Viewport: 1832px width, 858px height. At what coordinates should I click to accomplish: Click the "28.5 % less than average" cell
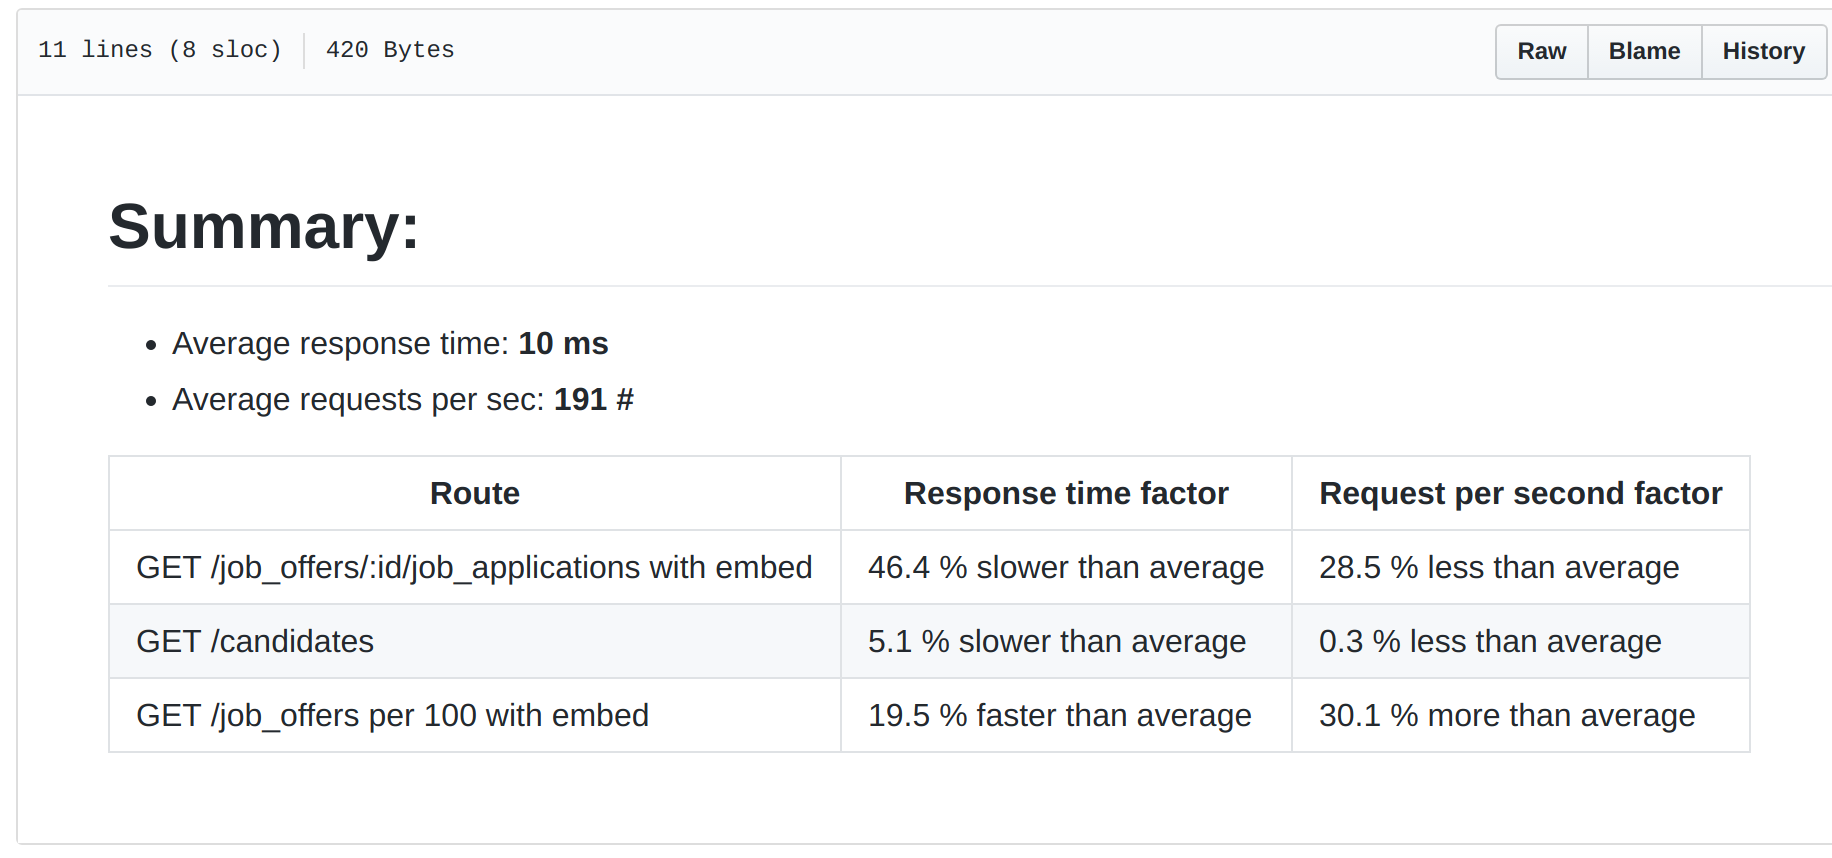tap(1499, 567)
